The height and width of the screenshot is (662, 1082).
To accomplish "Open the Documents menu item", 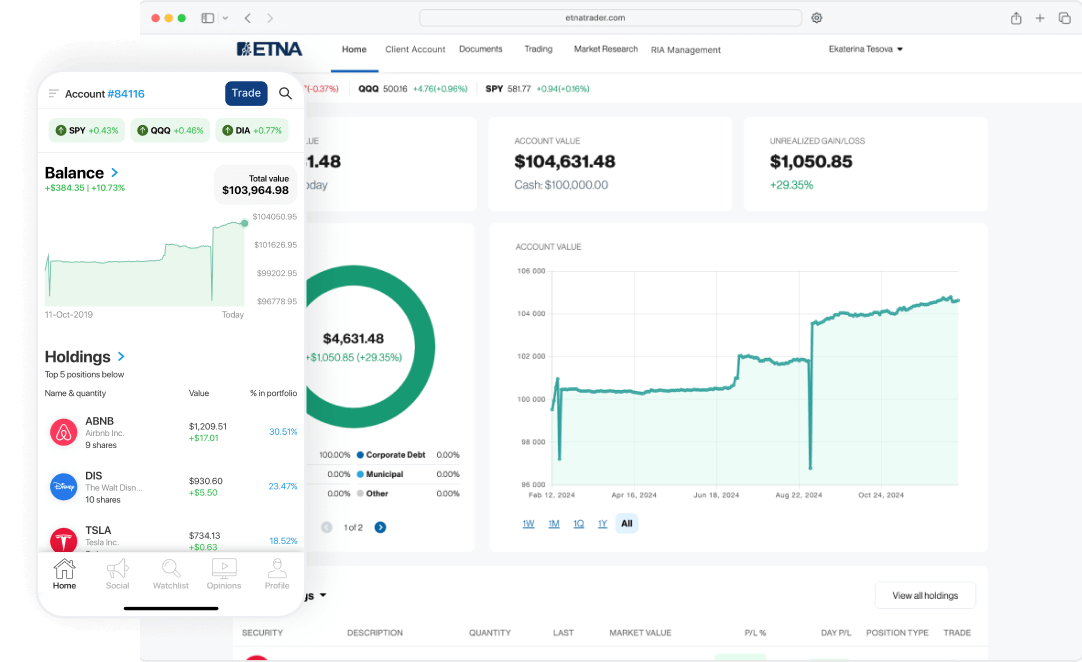I will pos(481,49).
